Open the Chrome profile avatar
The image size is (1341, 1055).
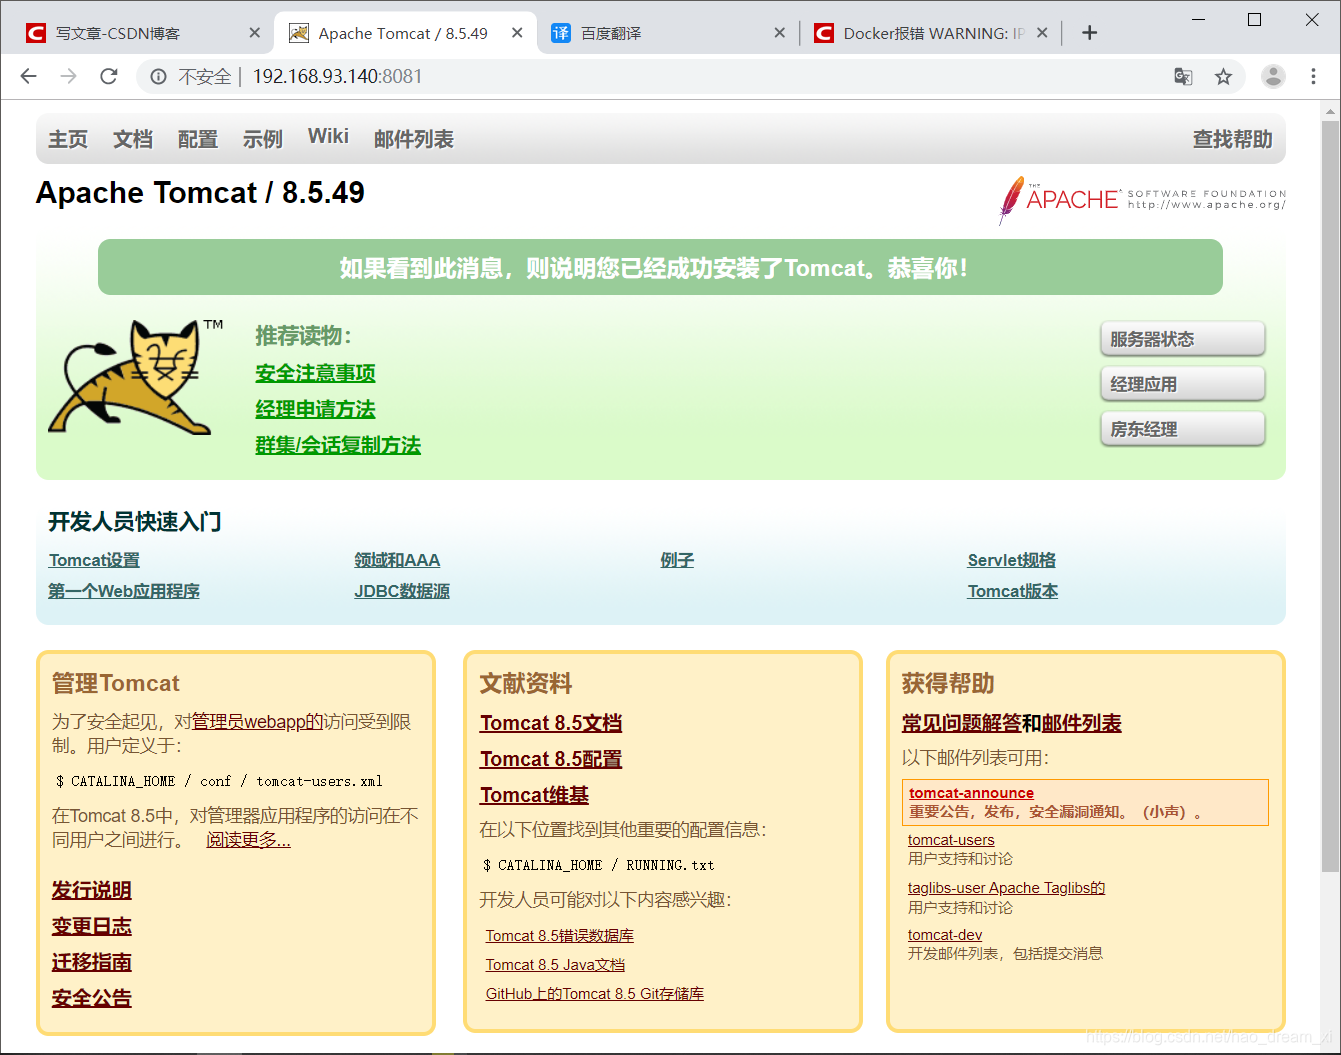point(1273,76)
